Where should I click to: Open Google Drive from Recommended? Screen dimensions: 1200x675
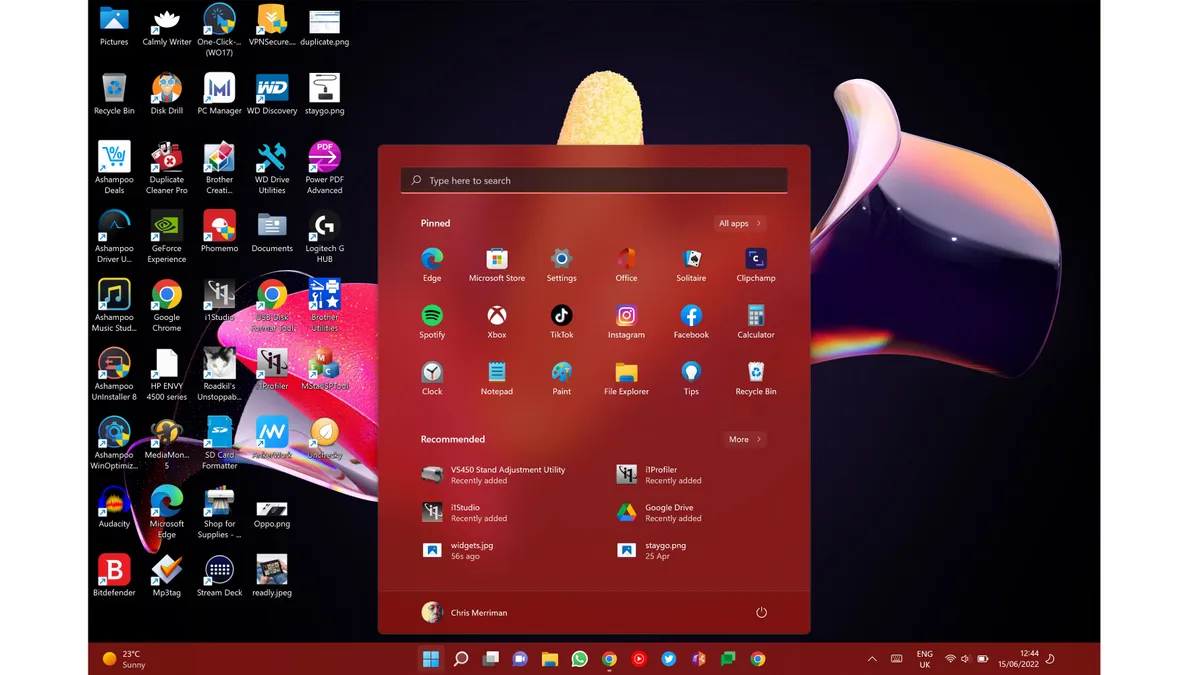click(x=660, y=512)
